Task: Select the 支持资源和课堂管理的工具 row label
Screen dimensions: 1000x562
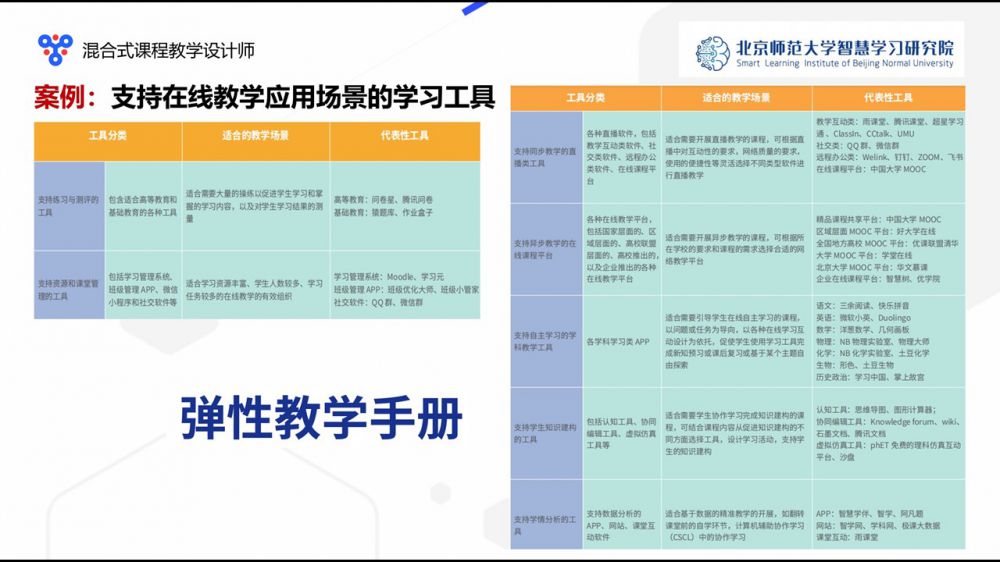Action: pyautogui.click(x=69, y=290)
